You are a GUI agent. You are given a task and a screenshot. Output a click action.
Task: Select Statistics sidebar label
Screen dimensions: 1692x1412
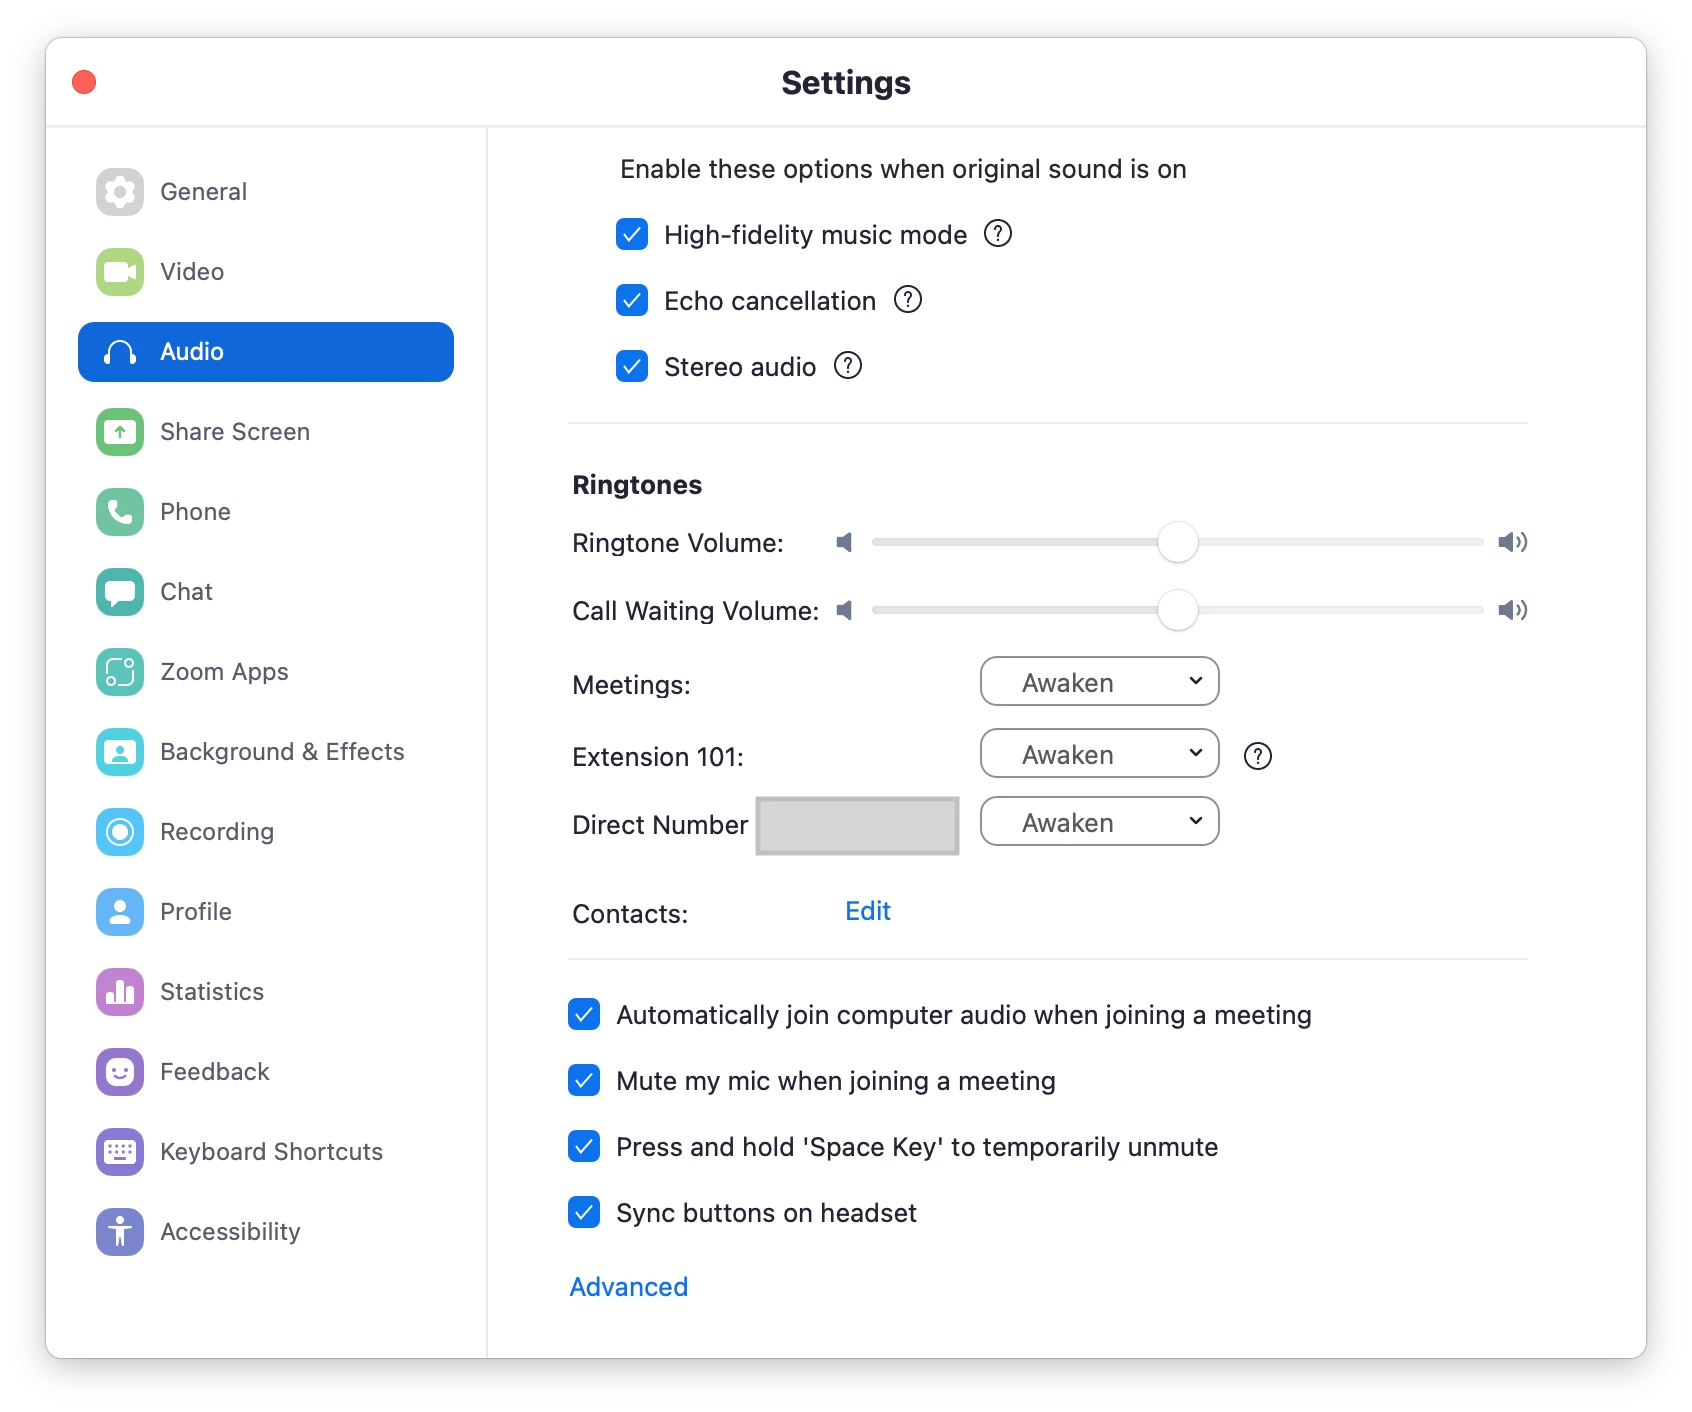(212, 992)
